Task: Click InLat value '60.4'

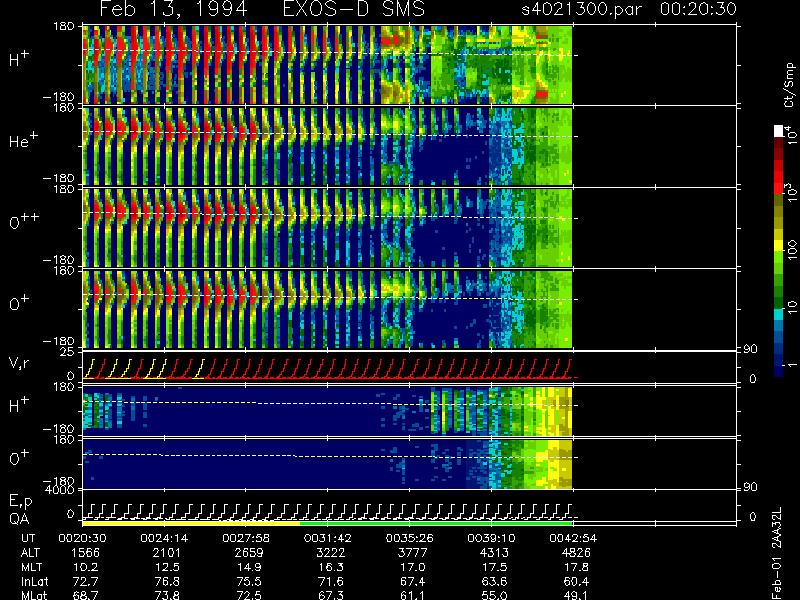Action: pyautogui.click(x=577, y=581)
